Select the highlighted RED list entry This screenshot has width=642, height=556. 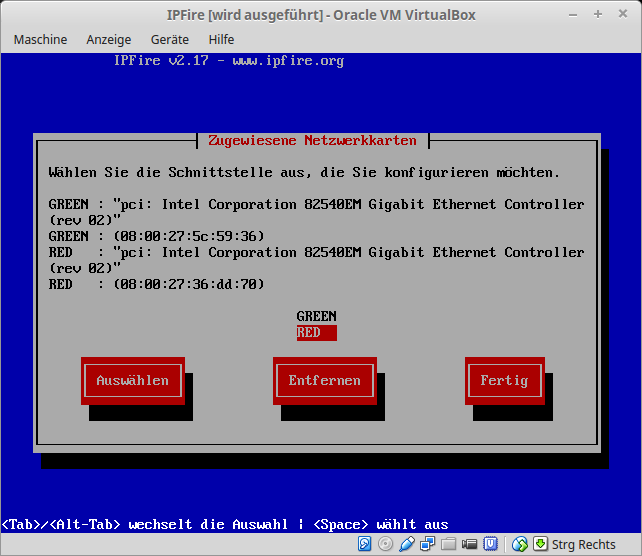pos(316,332)
